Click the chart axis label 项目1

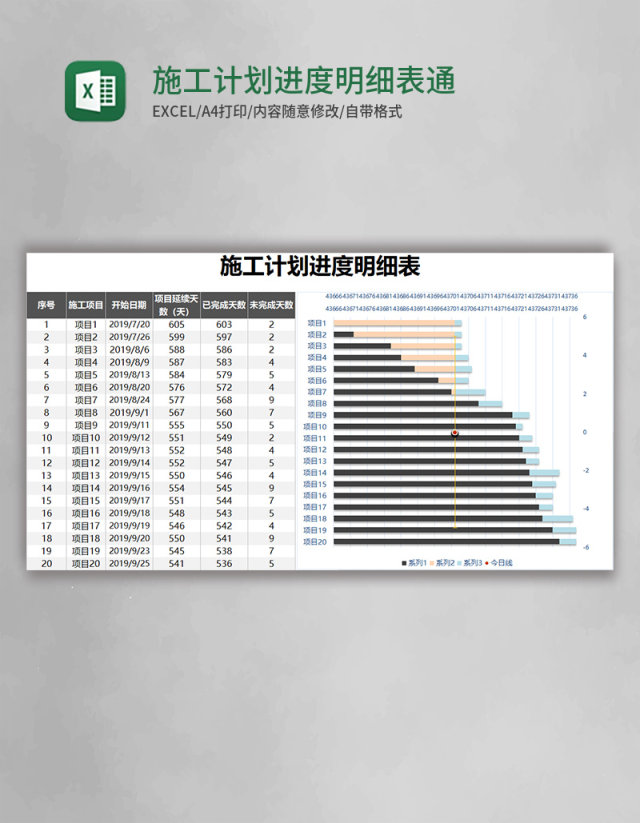coord(317,323)
